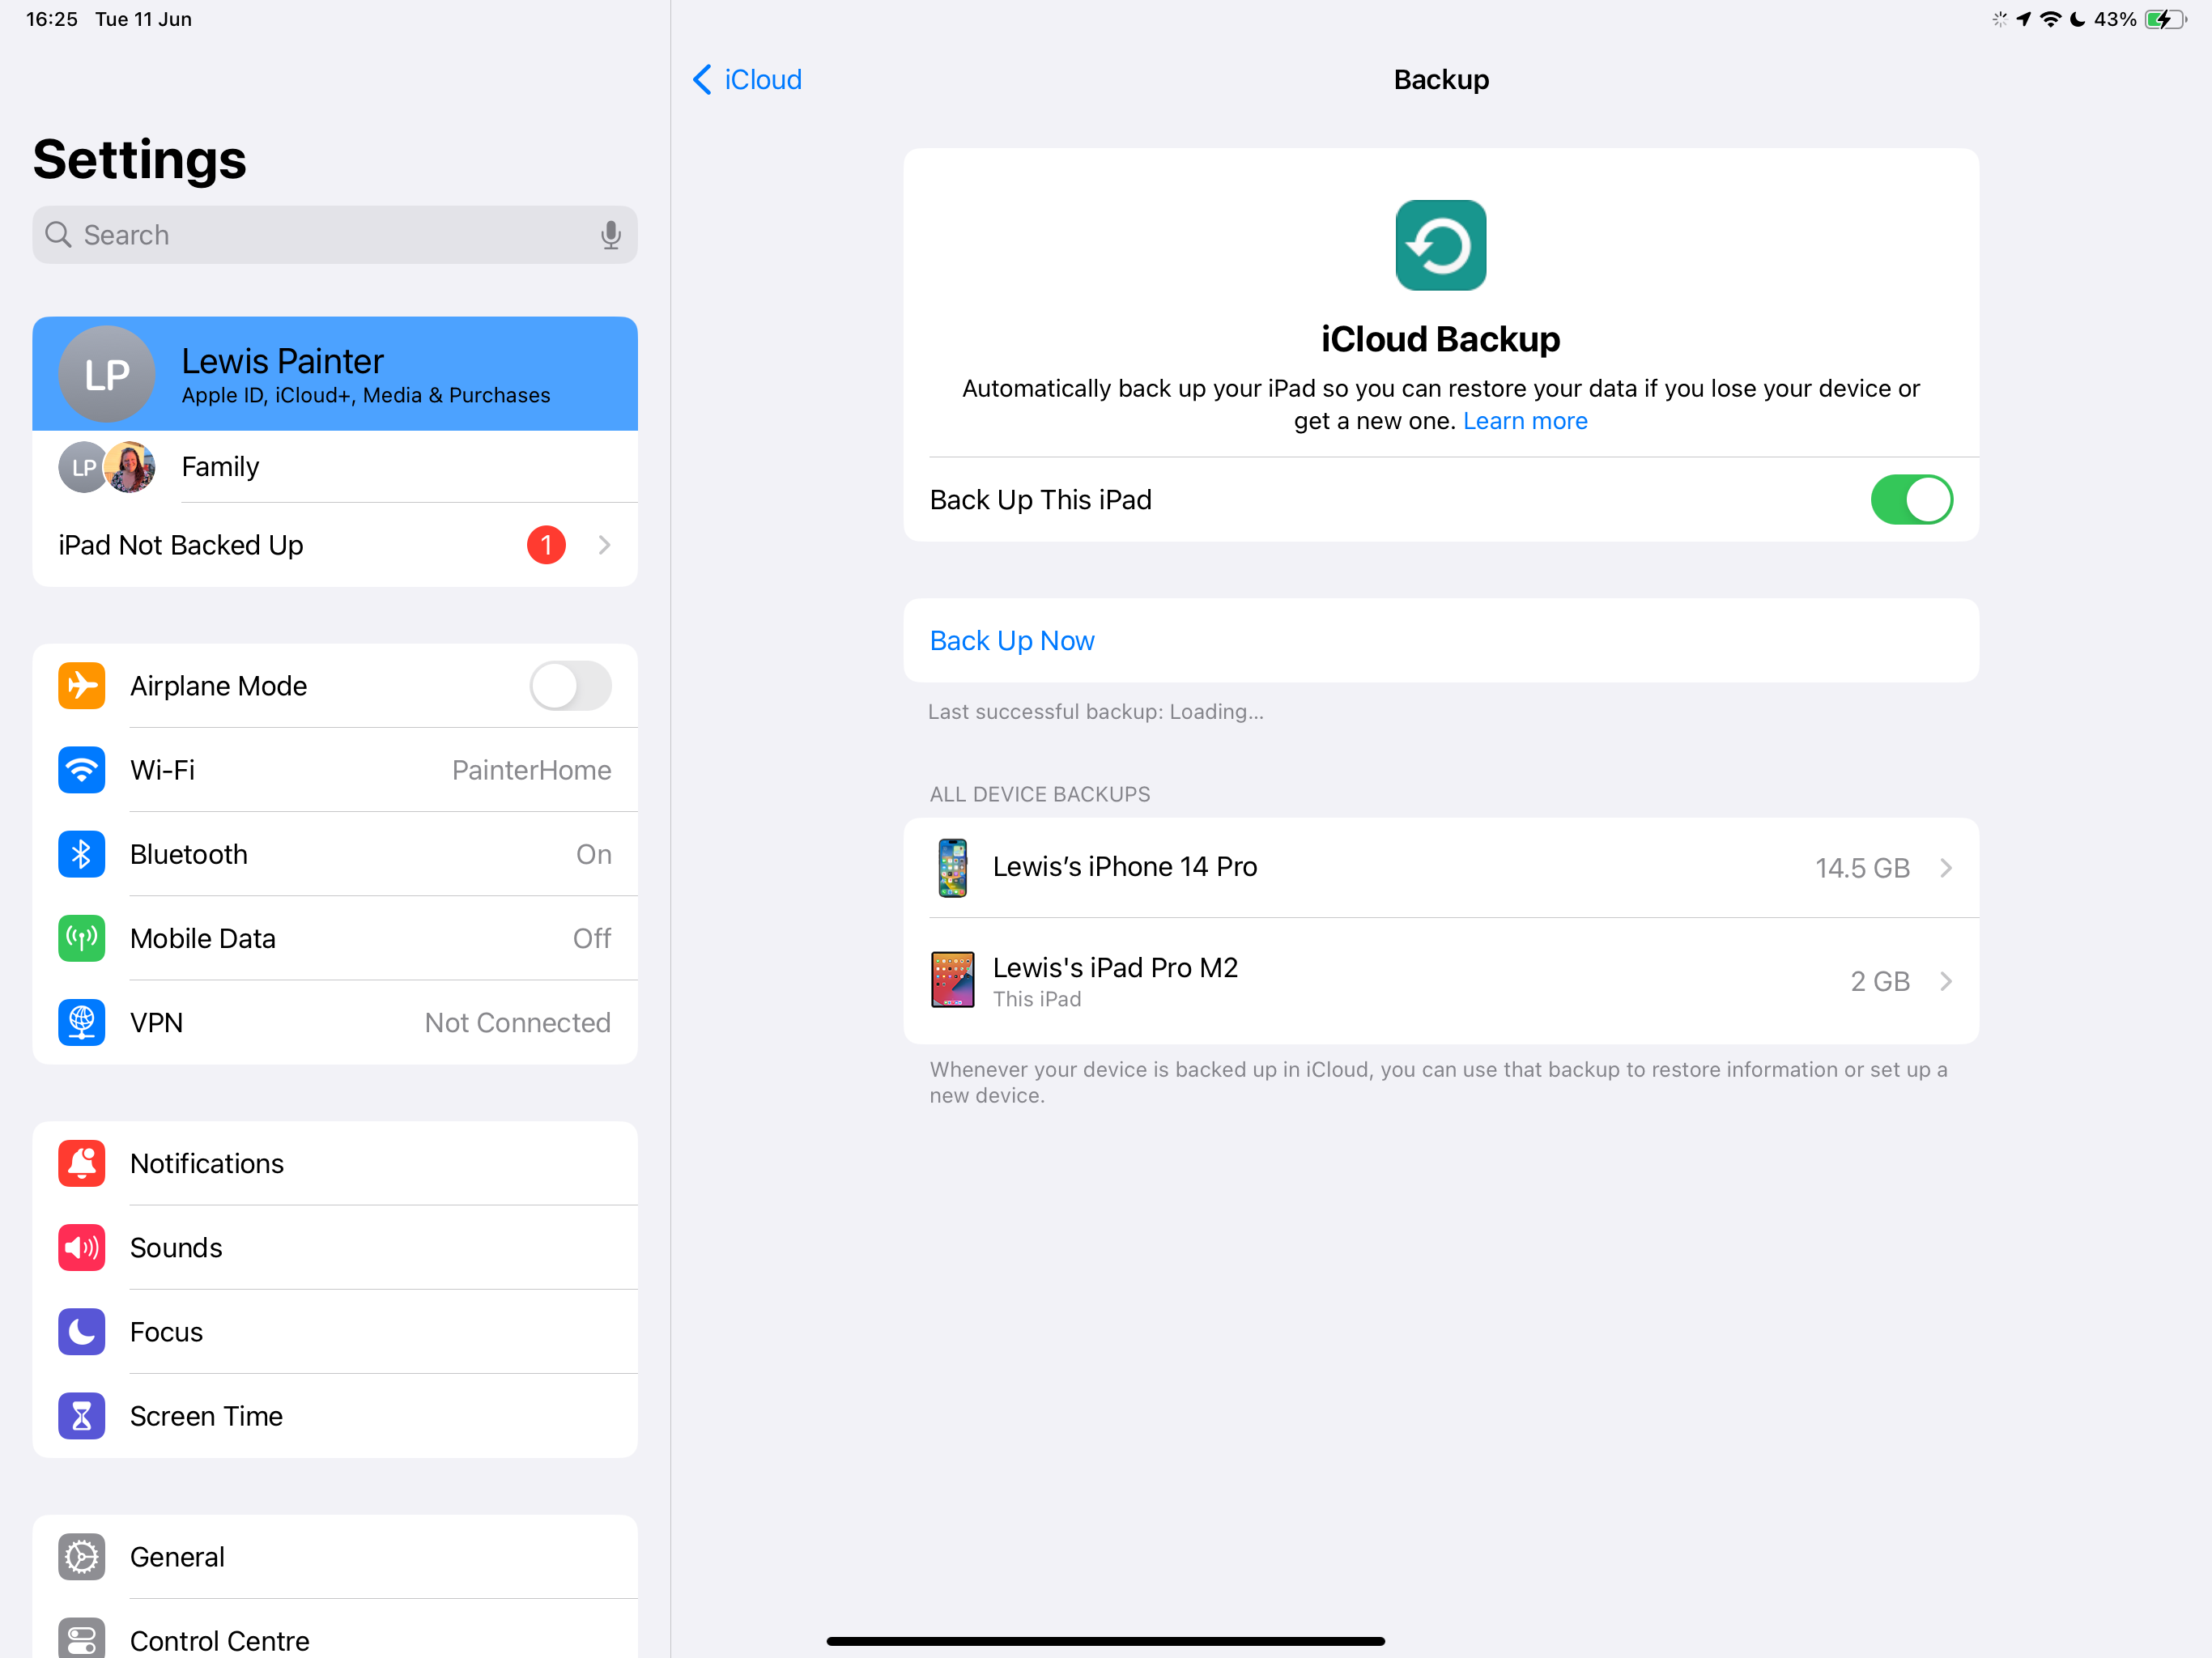
Task: Tap the General gear icon
Action: pos(81,1556)
